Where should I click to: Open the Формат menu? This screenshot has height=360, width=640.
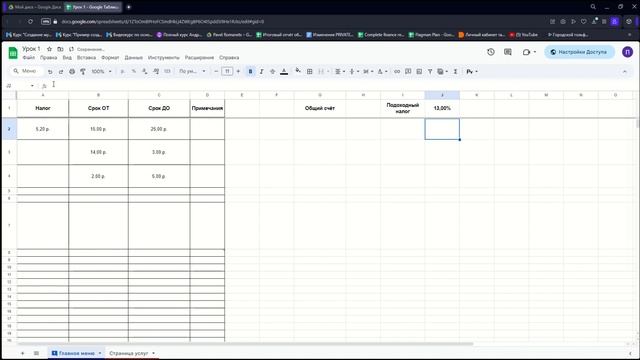coord(110,58)
